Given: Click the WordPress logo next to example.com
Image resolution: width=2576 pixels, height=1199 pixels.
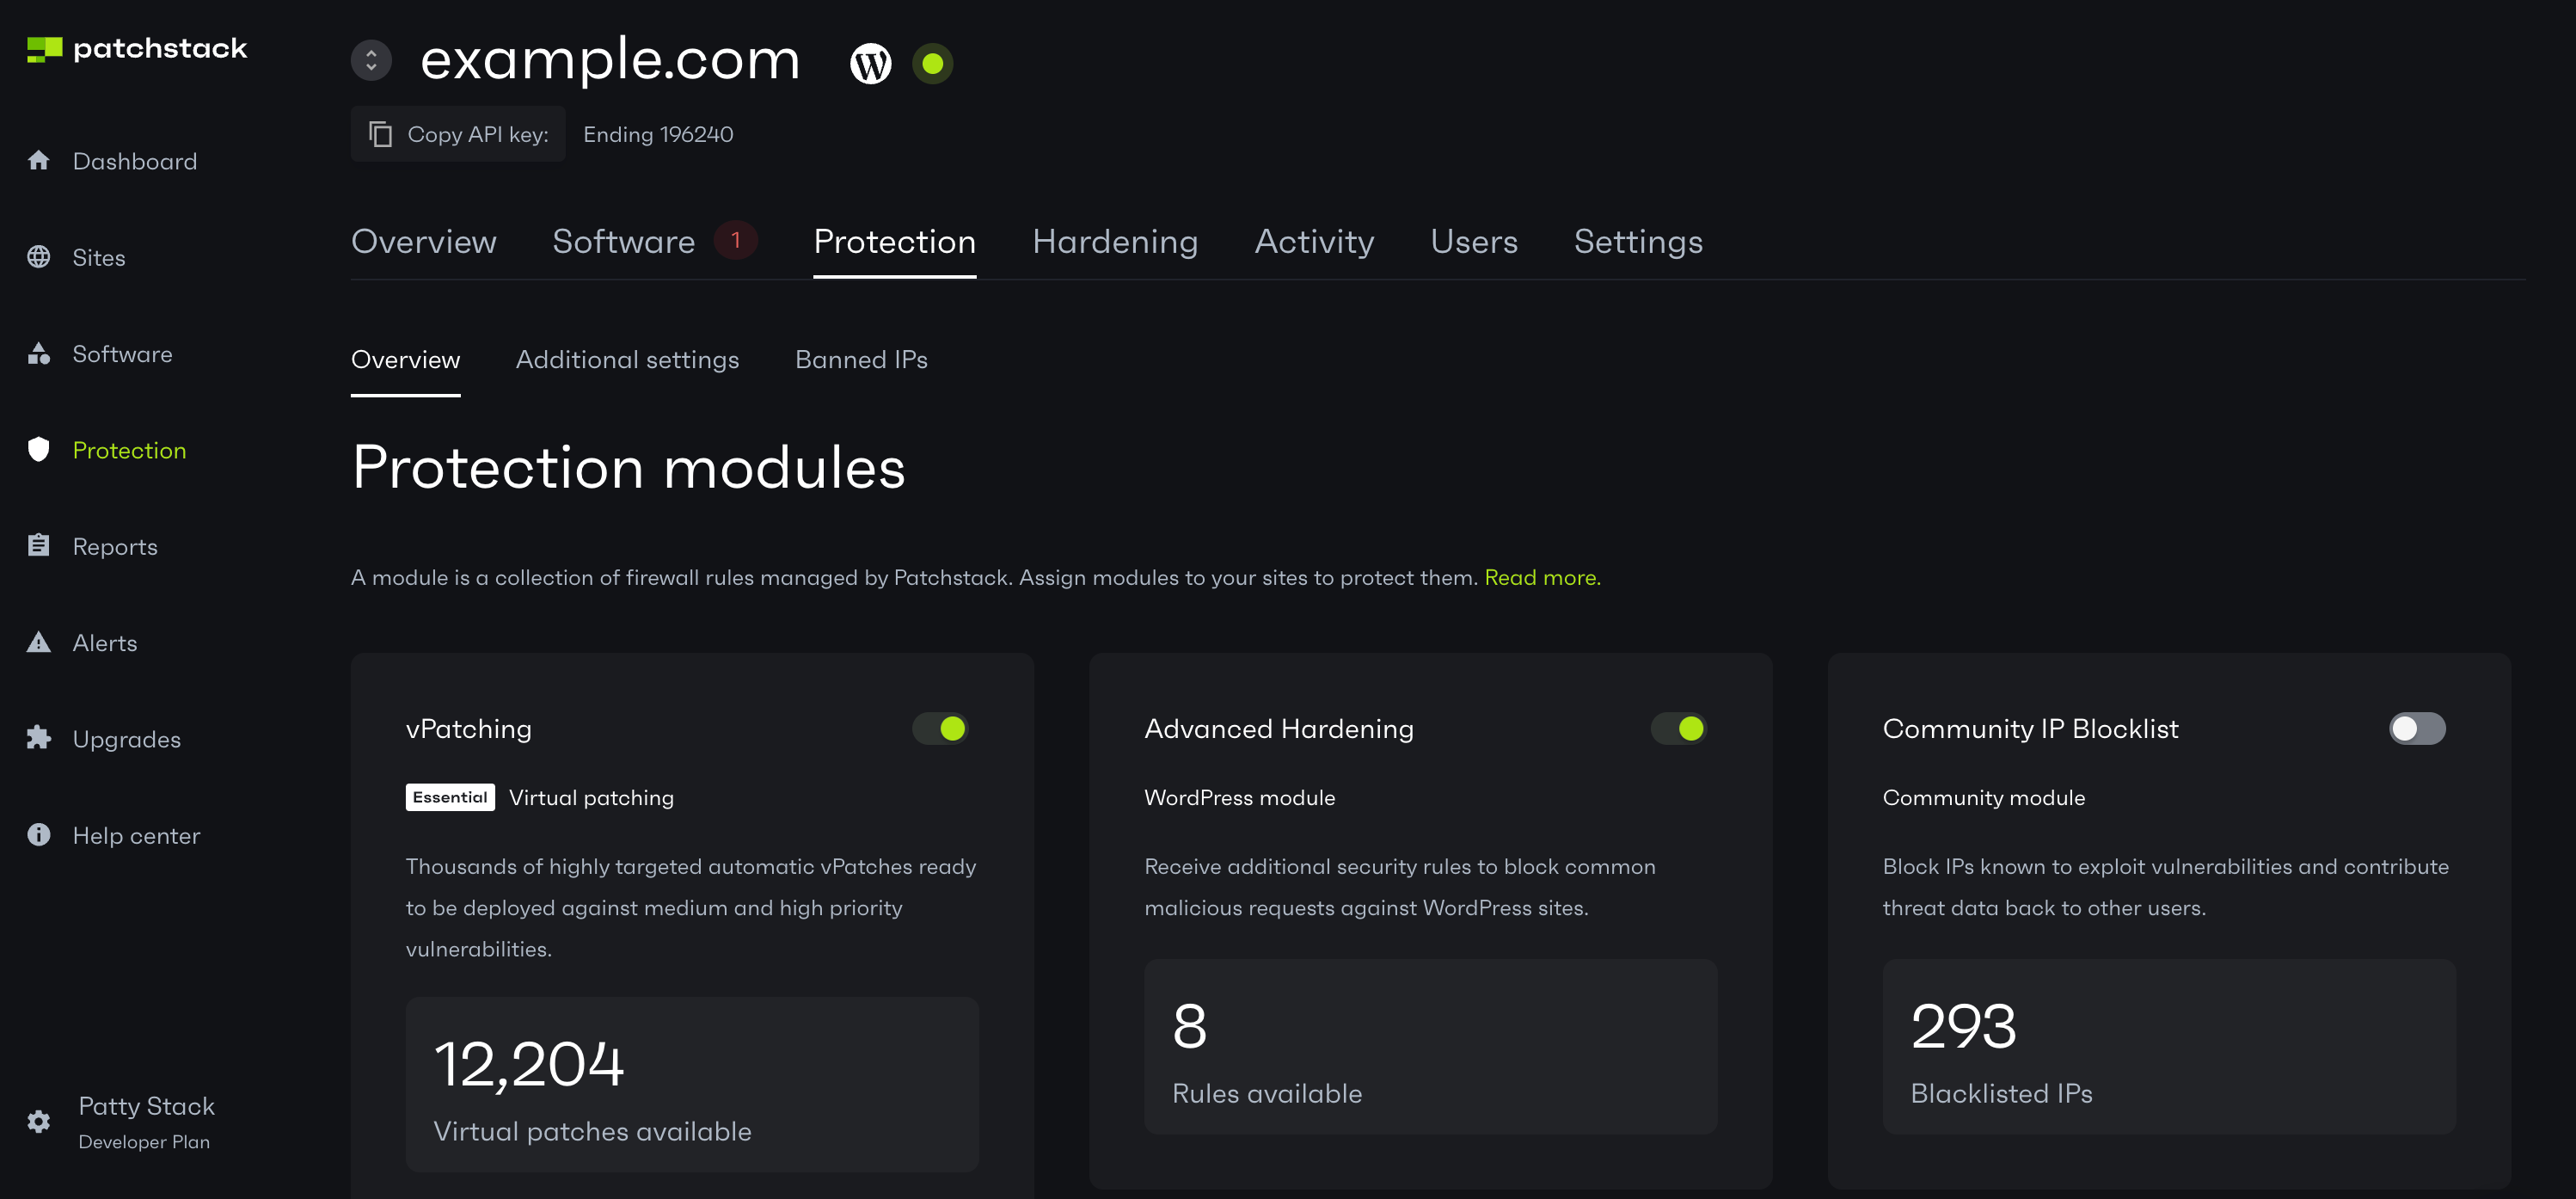Looking at the screenshot, I should 870,63.
